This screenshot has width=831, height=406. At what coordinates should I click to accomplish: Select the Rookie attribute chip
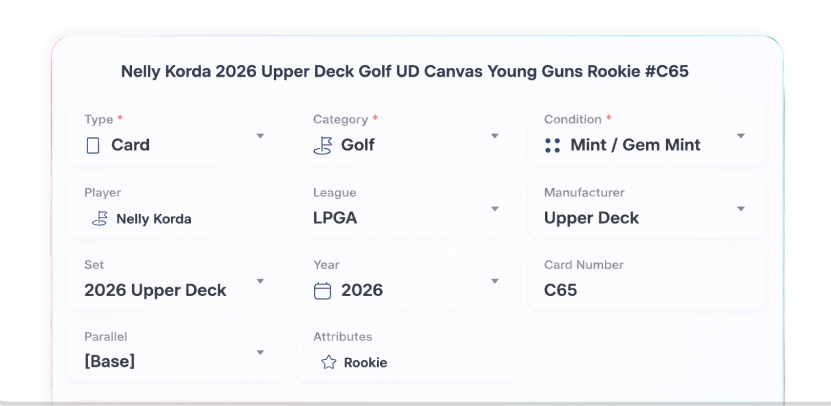(x=355, y=363)
